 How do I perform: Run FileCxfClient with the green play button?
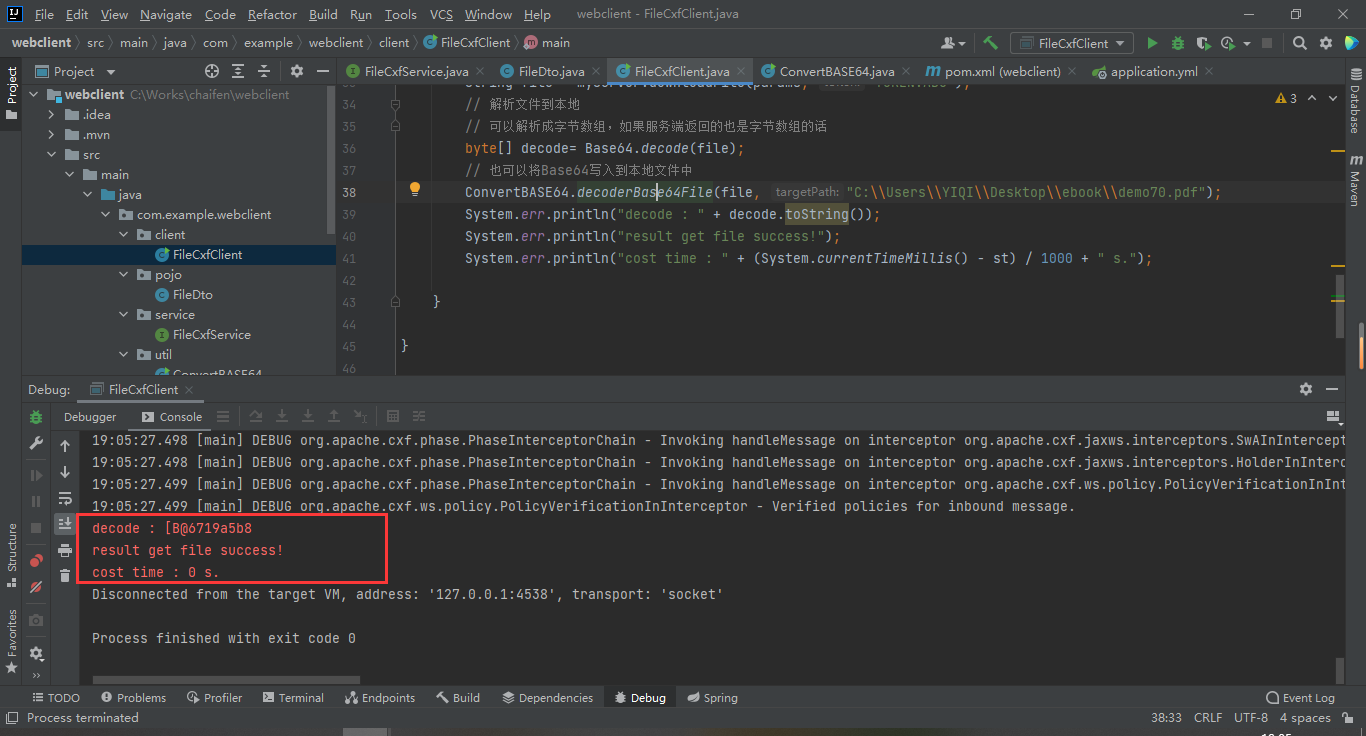pos(1152,43)
